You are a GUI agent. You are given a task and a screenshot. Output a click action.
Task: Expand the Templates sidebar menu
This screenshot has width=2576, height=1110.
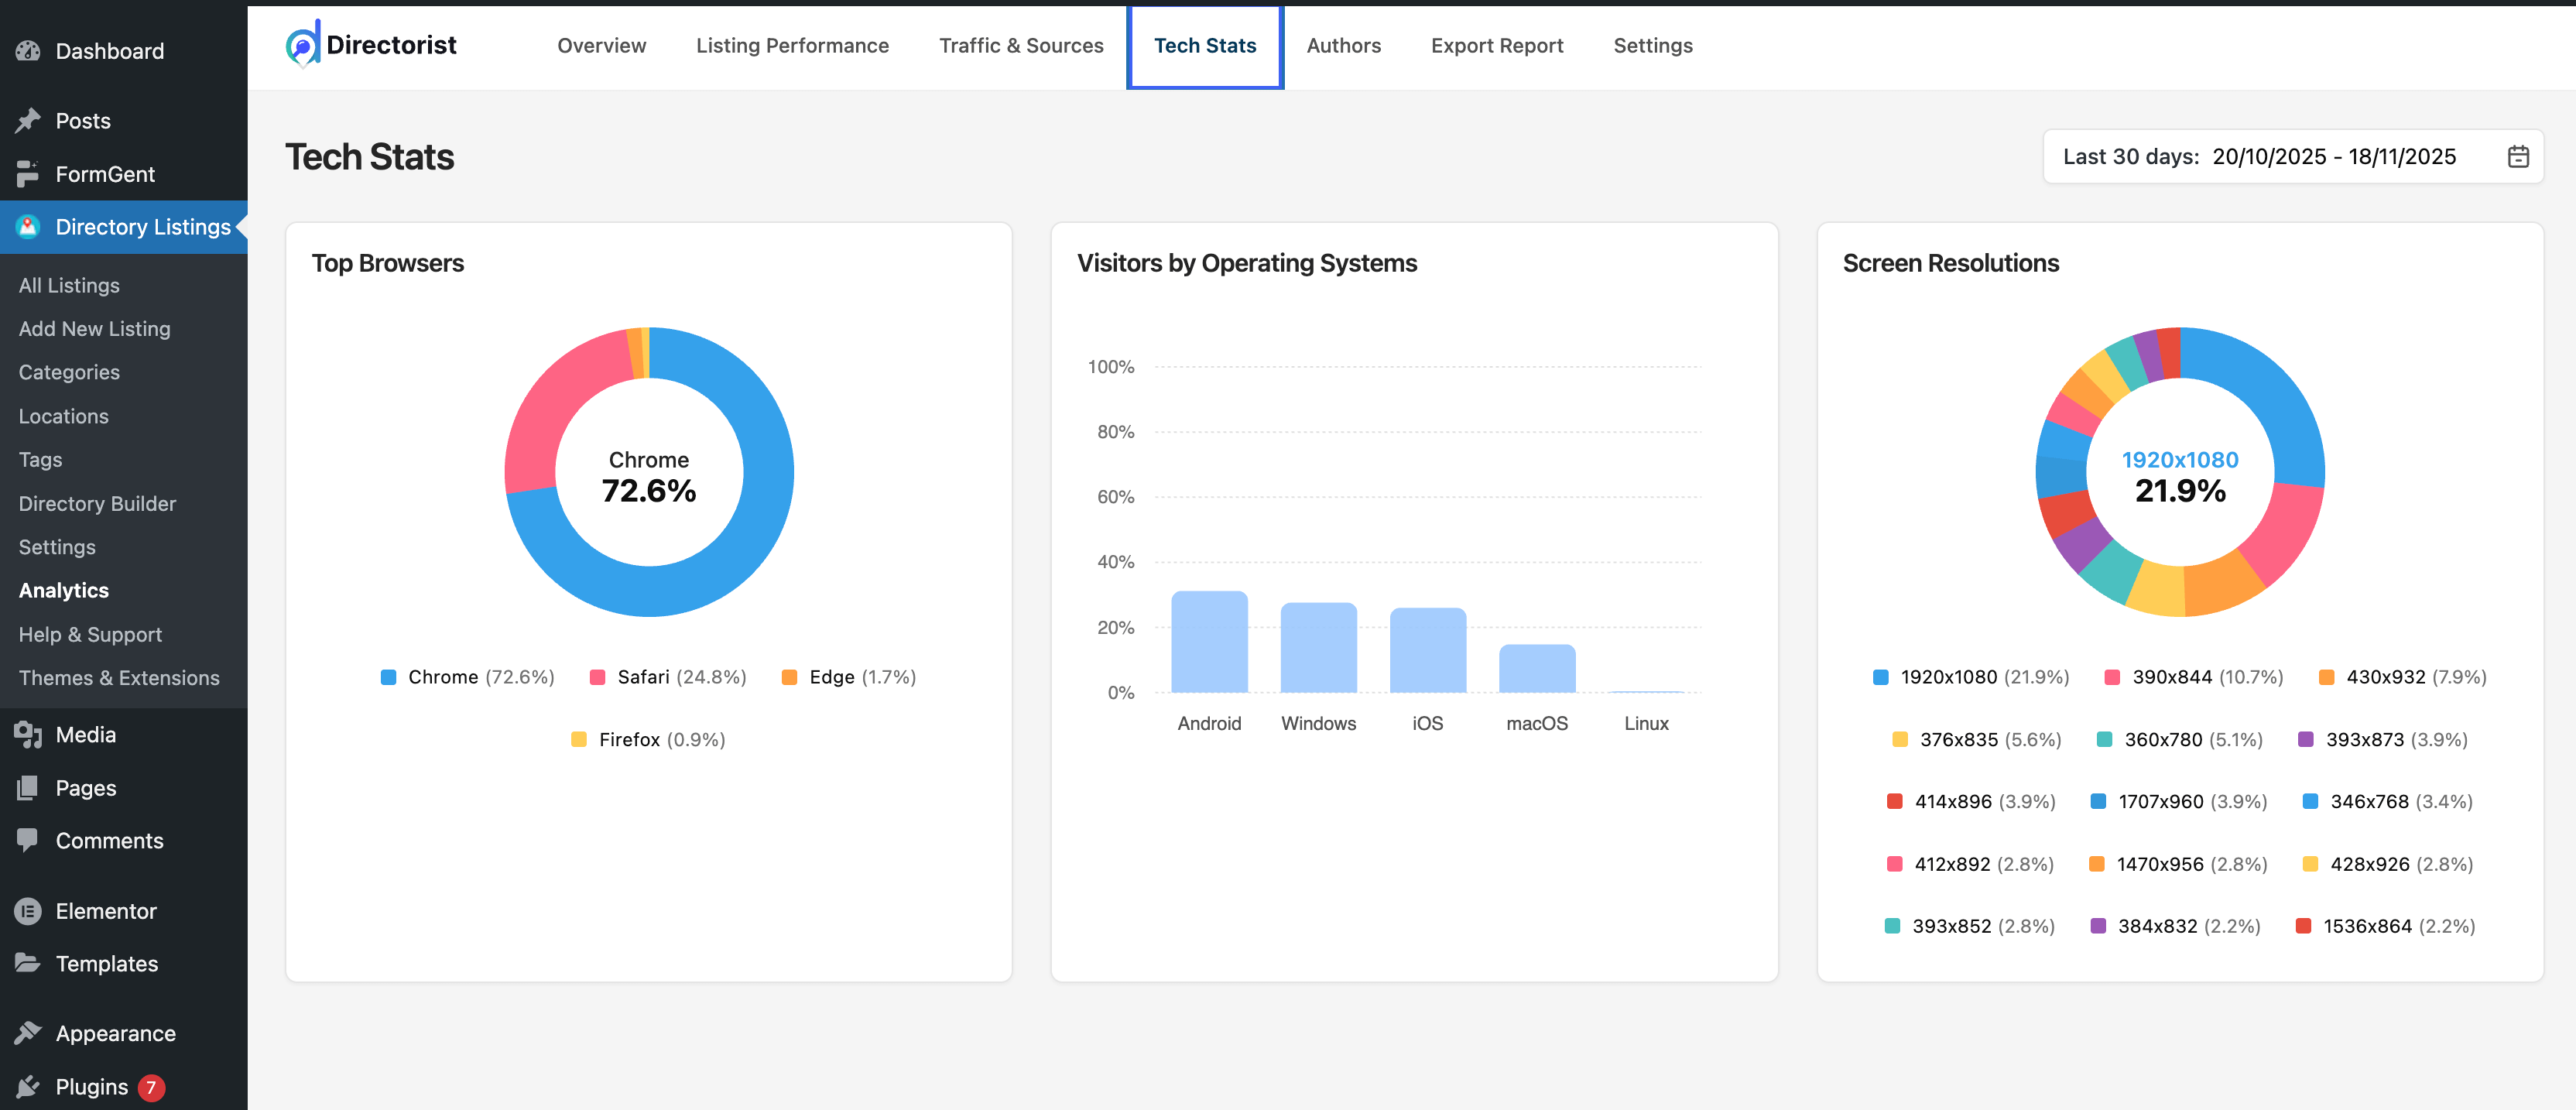tap(106, 964)
